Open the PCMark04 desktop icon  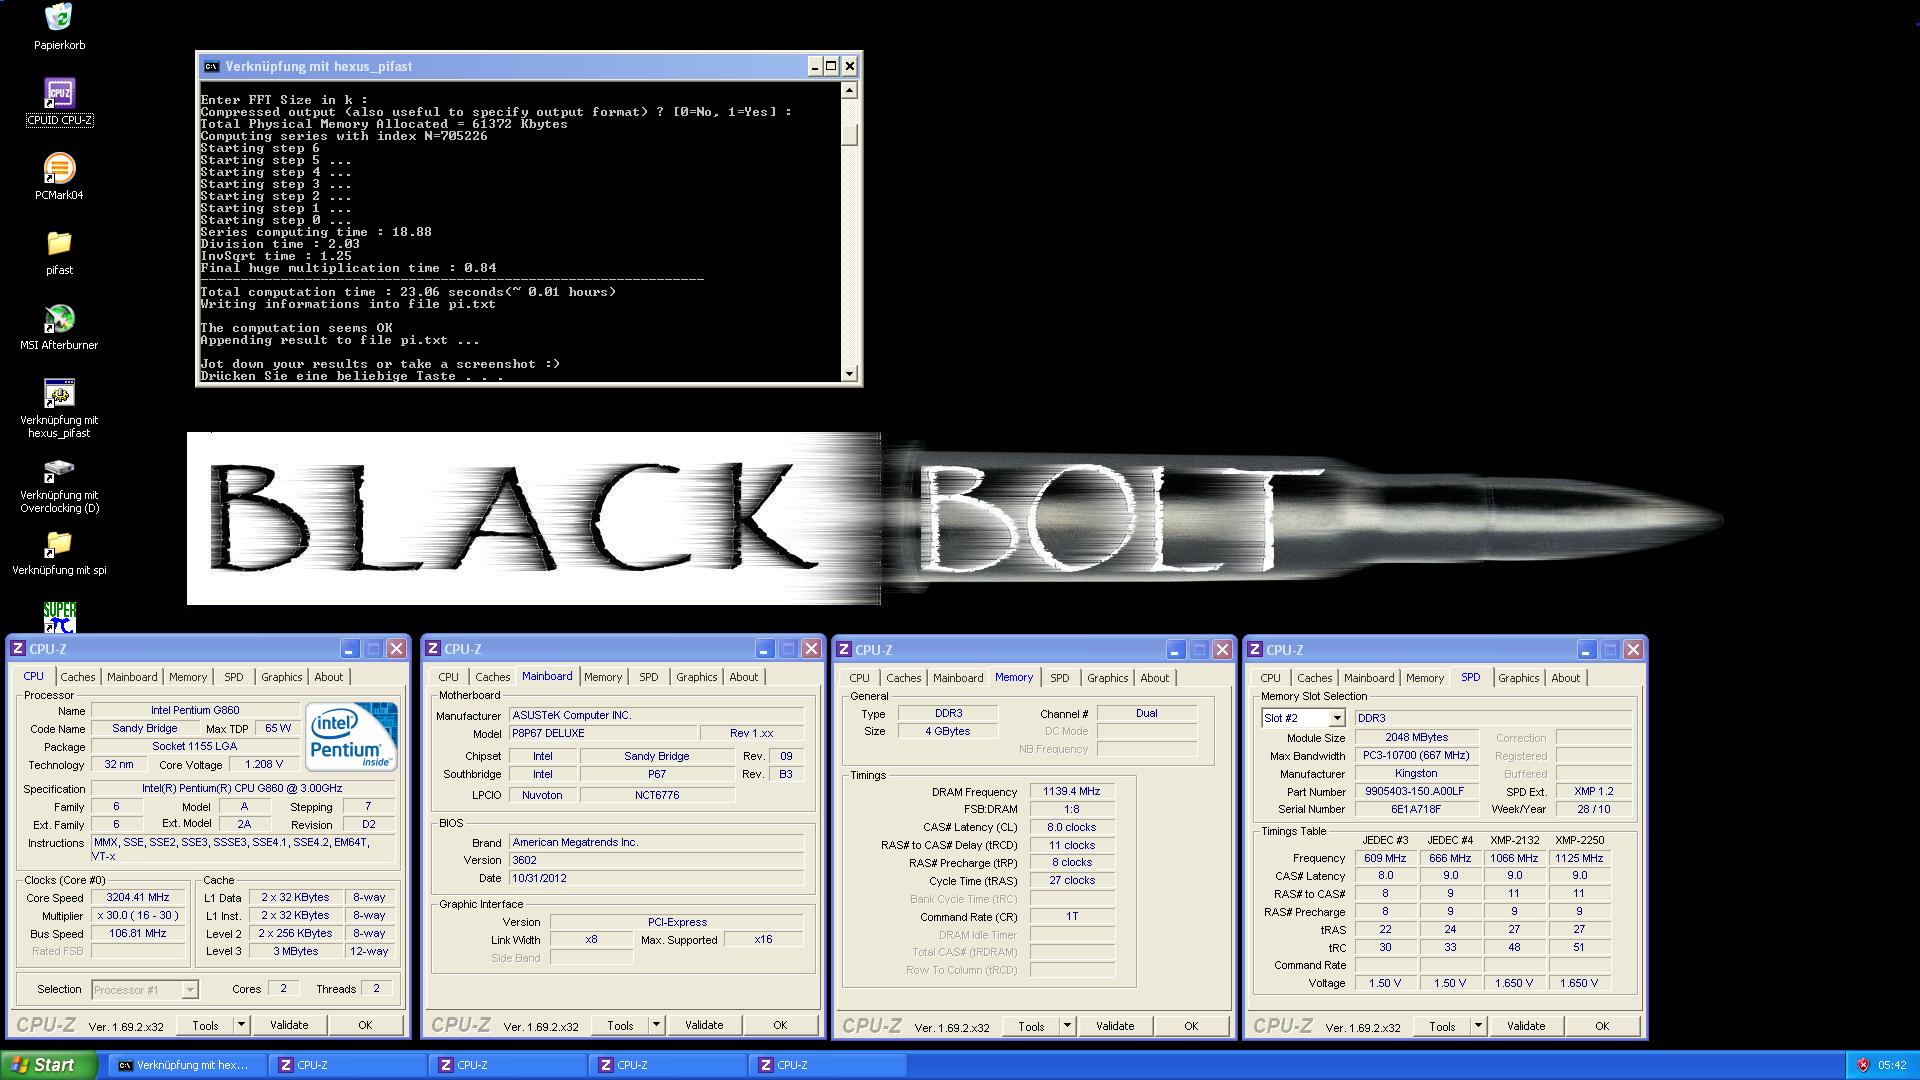point(59,168)
